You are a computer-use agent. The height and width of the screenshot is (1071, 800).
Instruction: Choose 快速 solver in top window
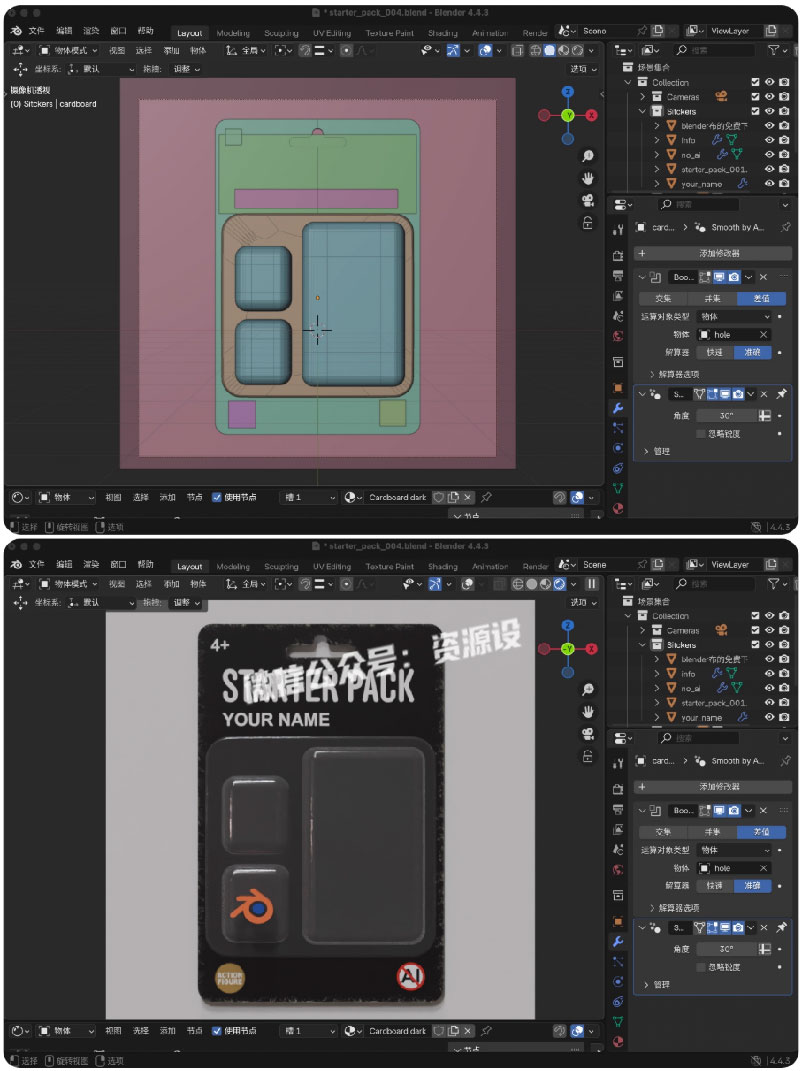click(x=715, y=352)
